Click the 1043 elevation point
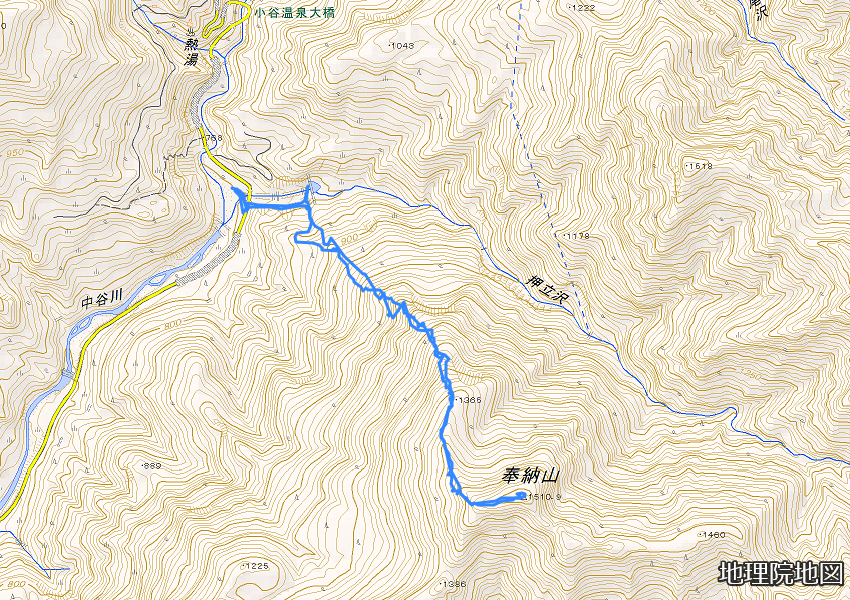The width and height of the screenshot is (850, 600). (402, 46)
